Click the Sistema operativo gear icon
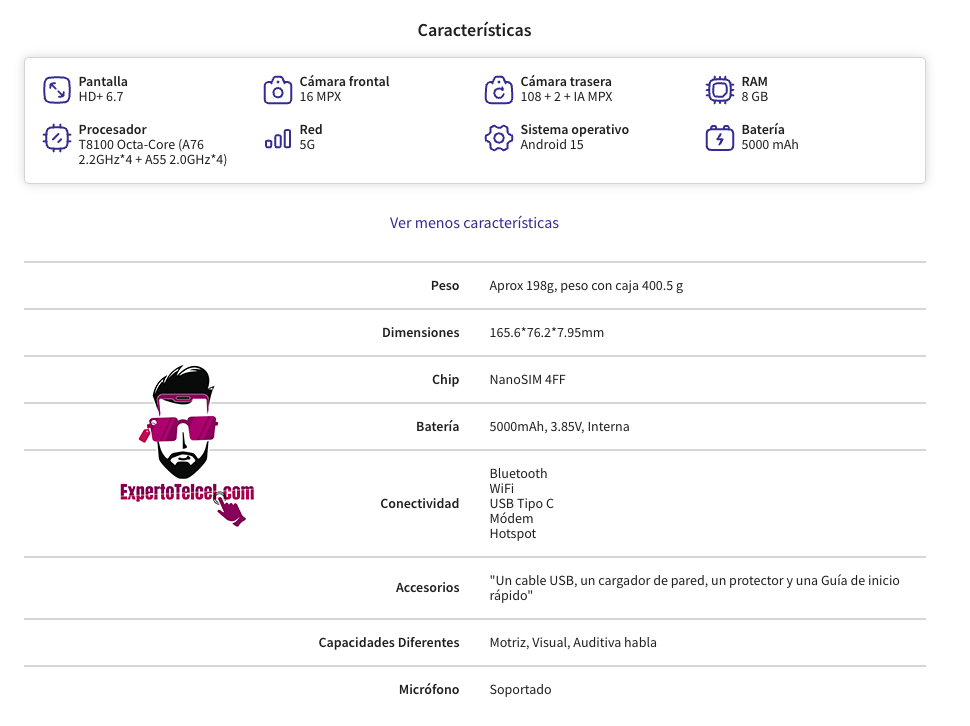Viewport: 970px width, 726px height. pyautogui.click(x=499, y=138)
